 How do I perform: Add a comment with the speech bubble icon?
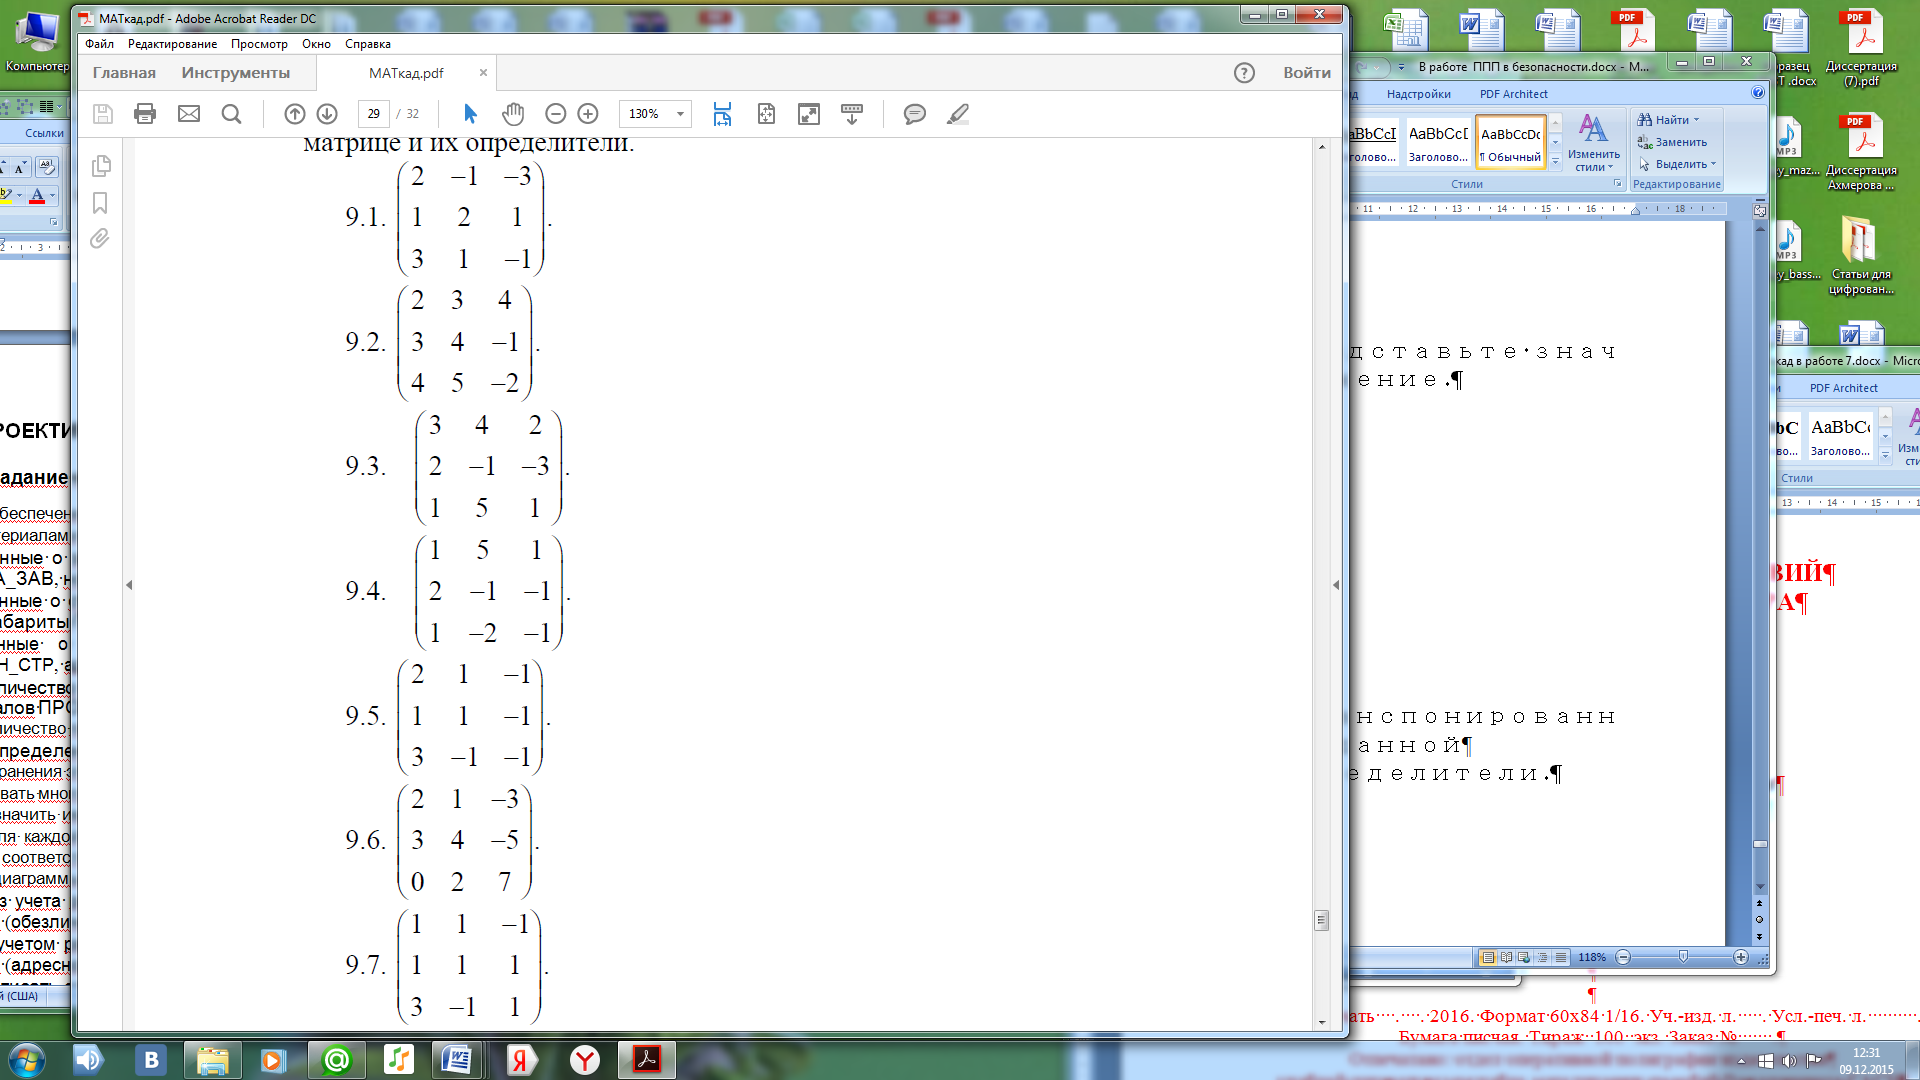[914, 114]
